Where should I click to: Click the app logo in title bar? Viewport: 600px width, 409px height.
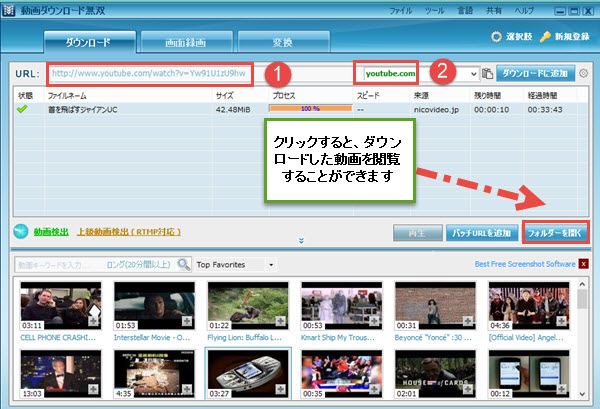[8, 10]
